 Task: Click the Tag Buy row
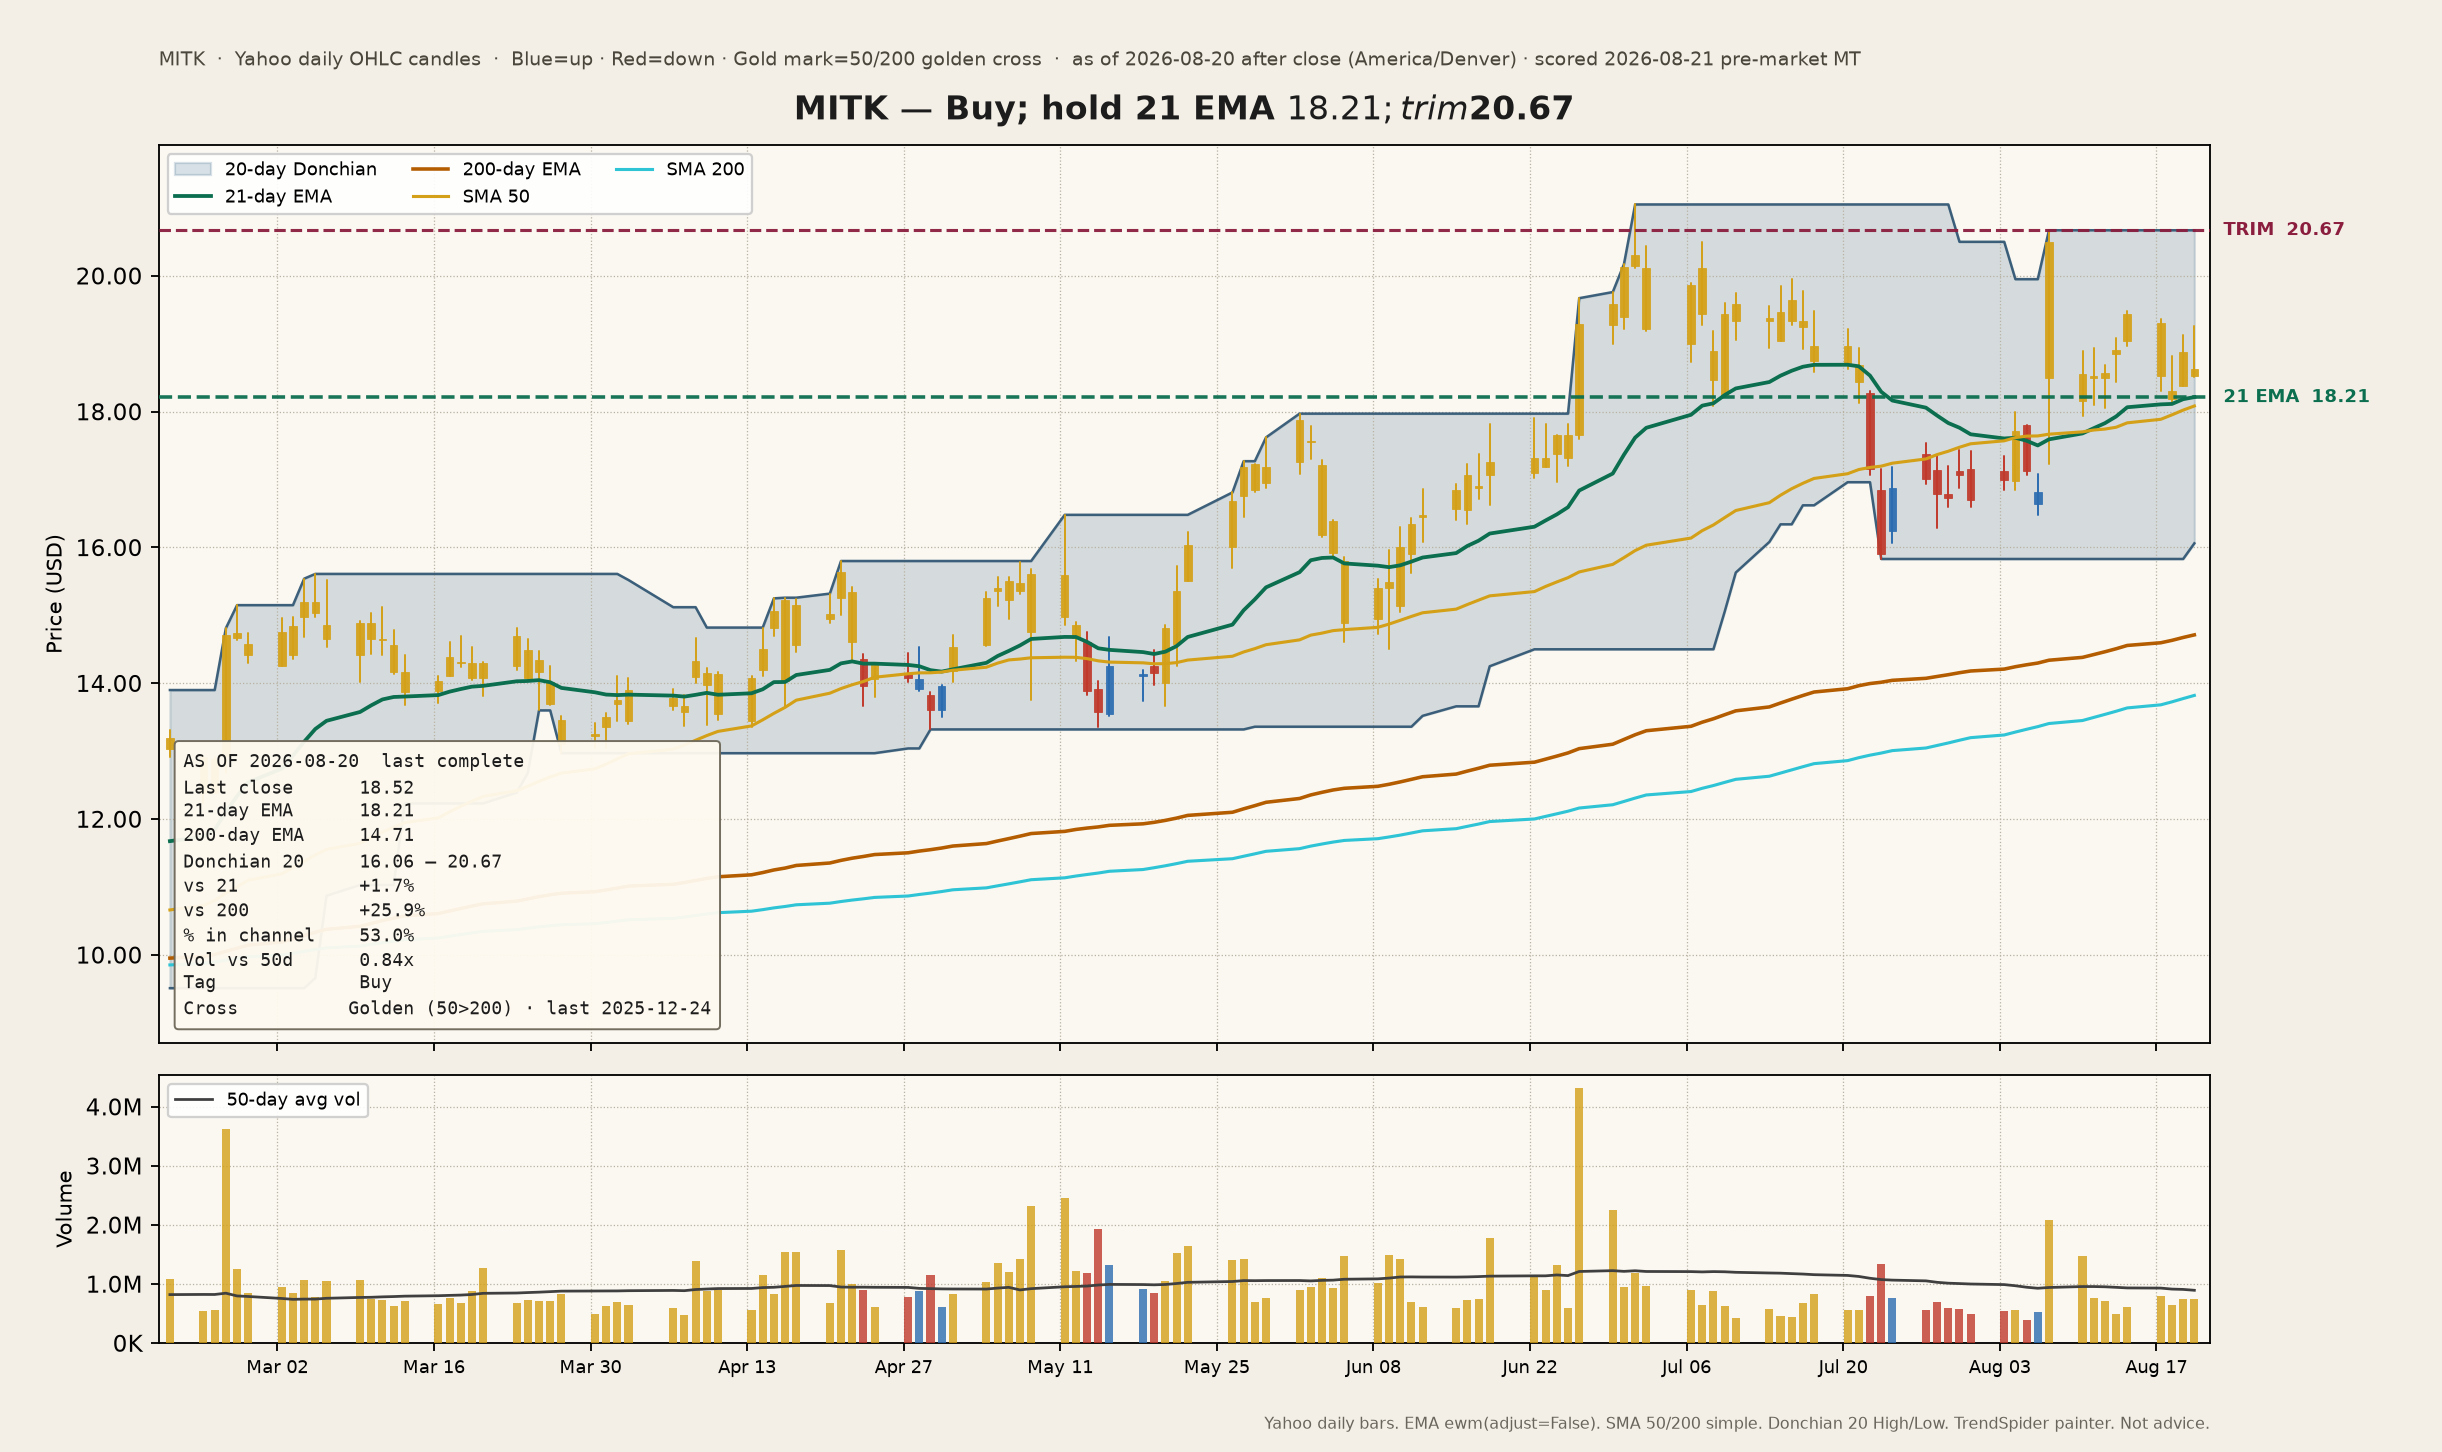(287, 982)
